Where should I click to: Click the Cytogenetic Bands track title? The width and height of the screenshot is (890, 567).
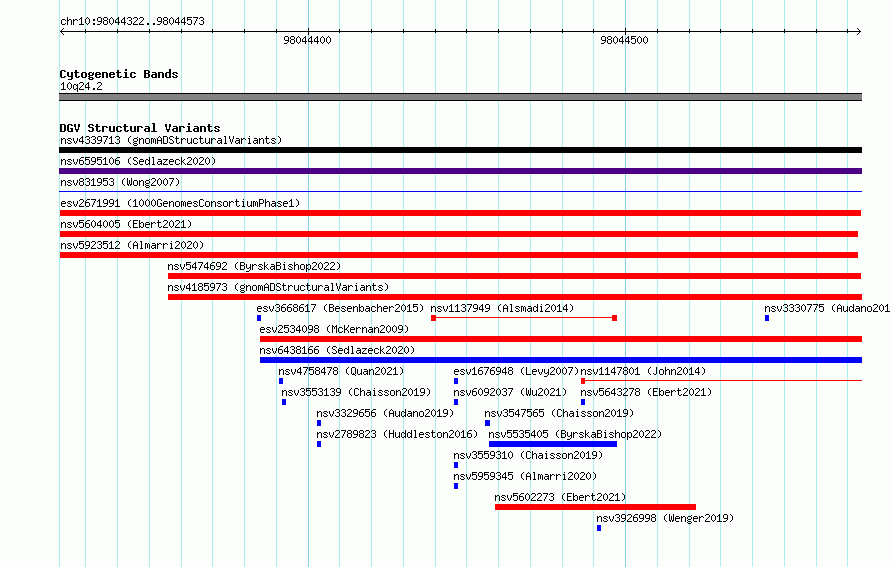[119, 74]
